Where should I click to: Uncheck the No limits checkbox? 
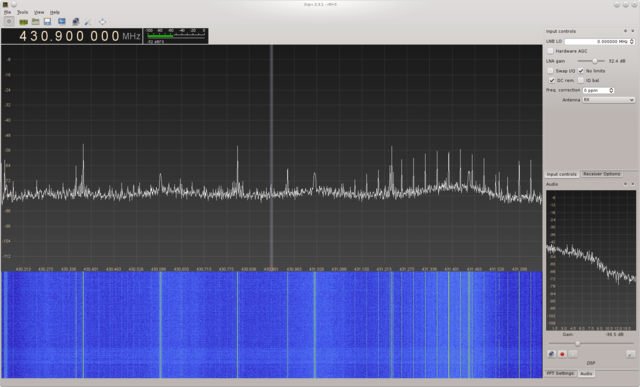(581, 71)
